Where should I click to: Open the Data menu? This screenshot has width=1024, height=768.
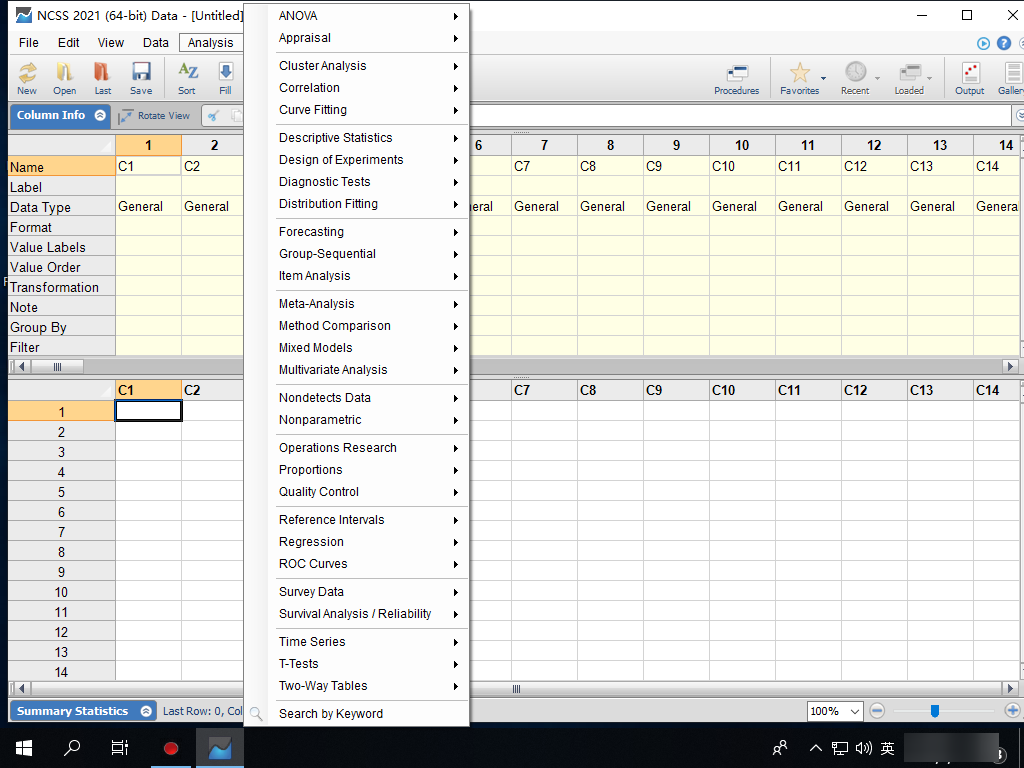click(x=155, y=43)
